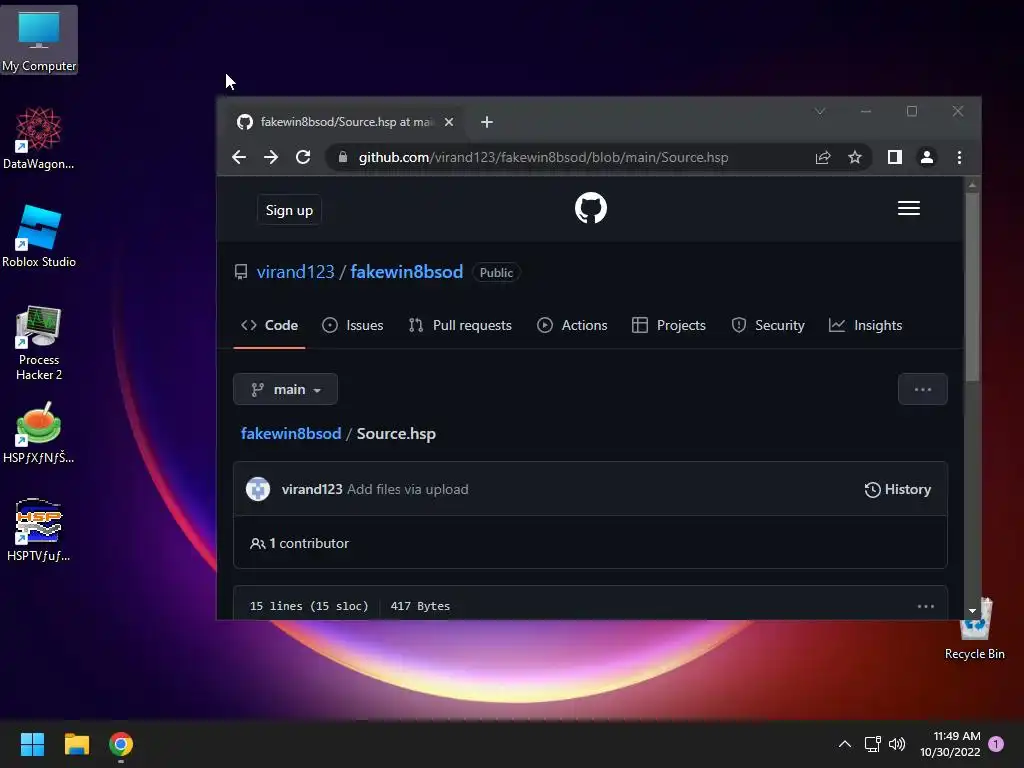Reload the GitHub page
Image resolution: width=1024 pixels, height=768 pixels.
tap(303, 157)
